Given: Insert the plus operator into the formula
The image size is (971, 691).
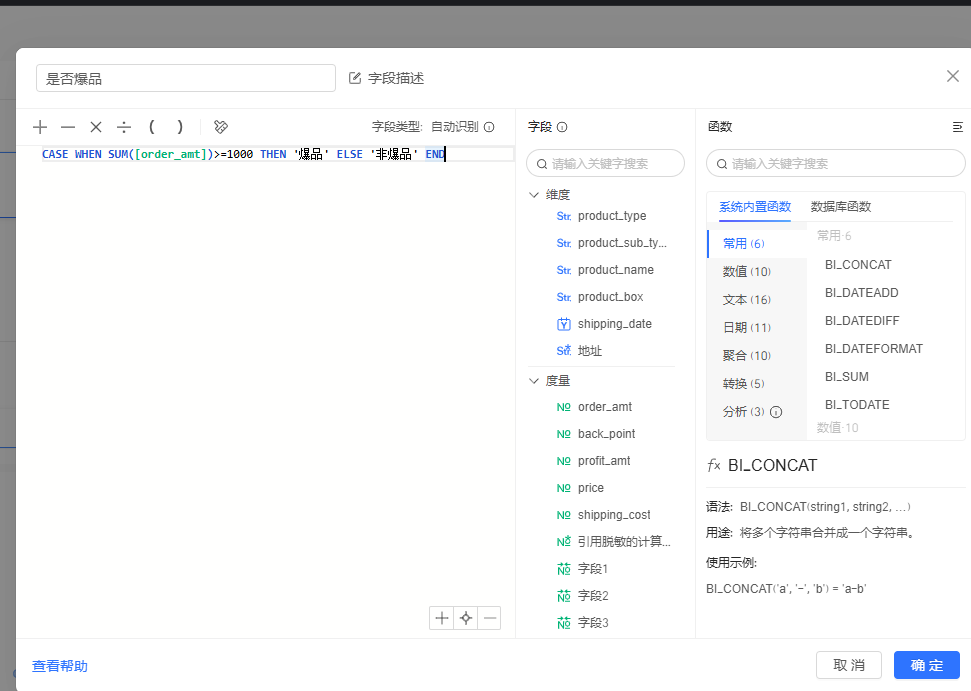Looking at the screenshot, I should [40, 127].
